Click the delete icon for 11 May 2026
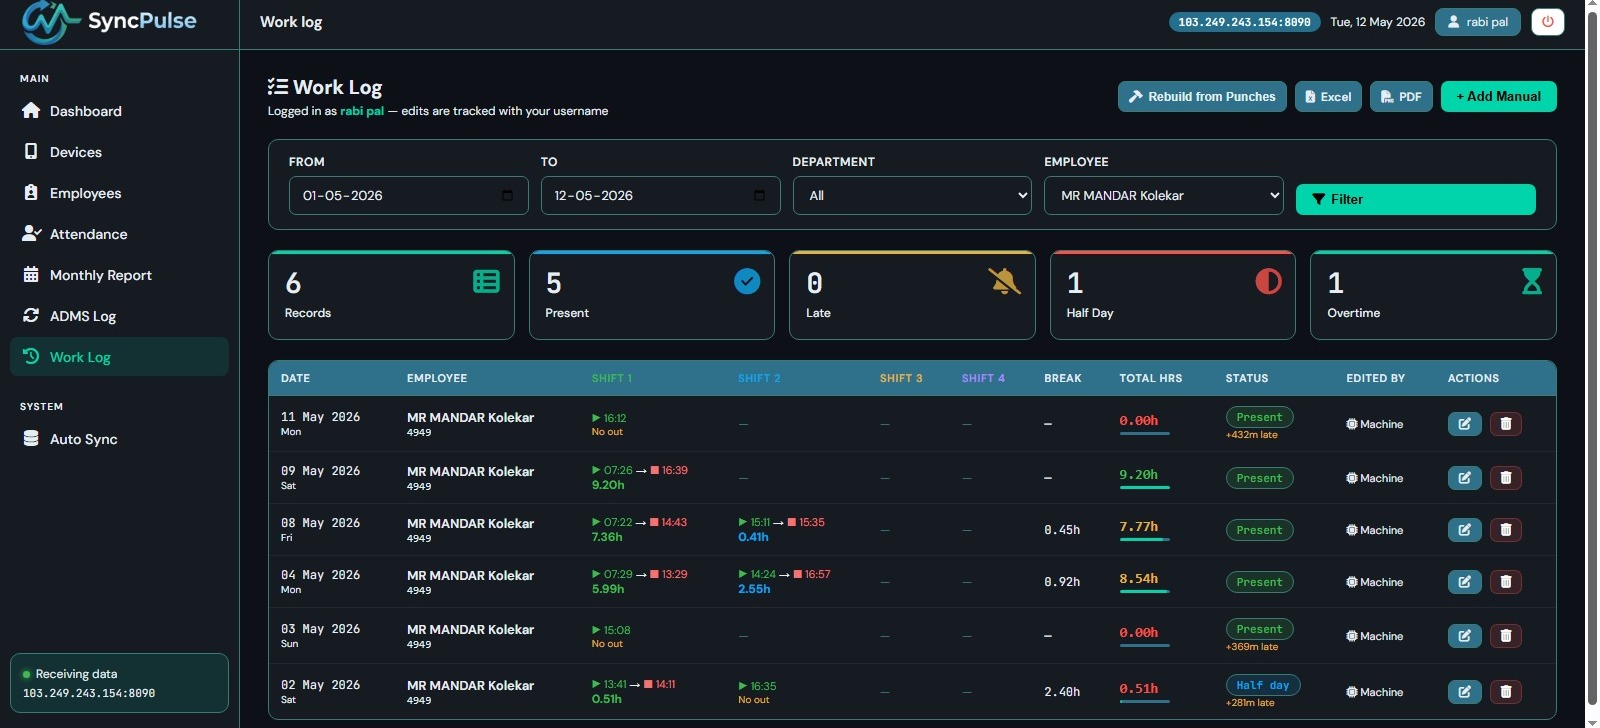1600x728 pixels. (x=1506, y=424)
